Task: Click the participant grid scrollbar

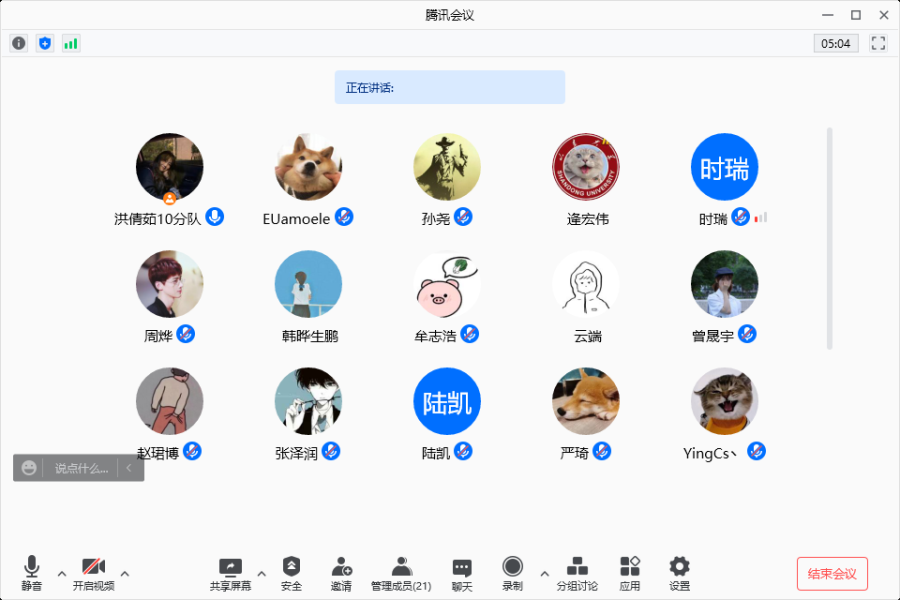Action: [x=829, y=238]
